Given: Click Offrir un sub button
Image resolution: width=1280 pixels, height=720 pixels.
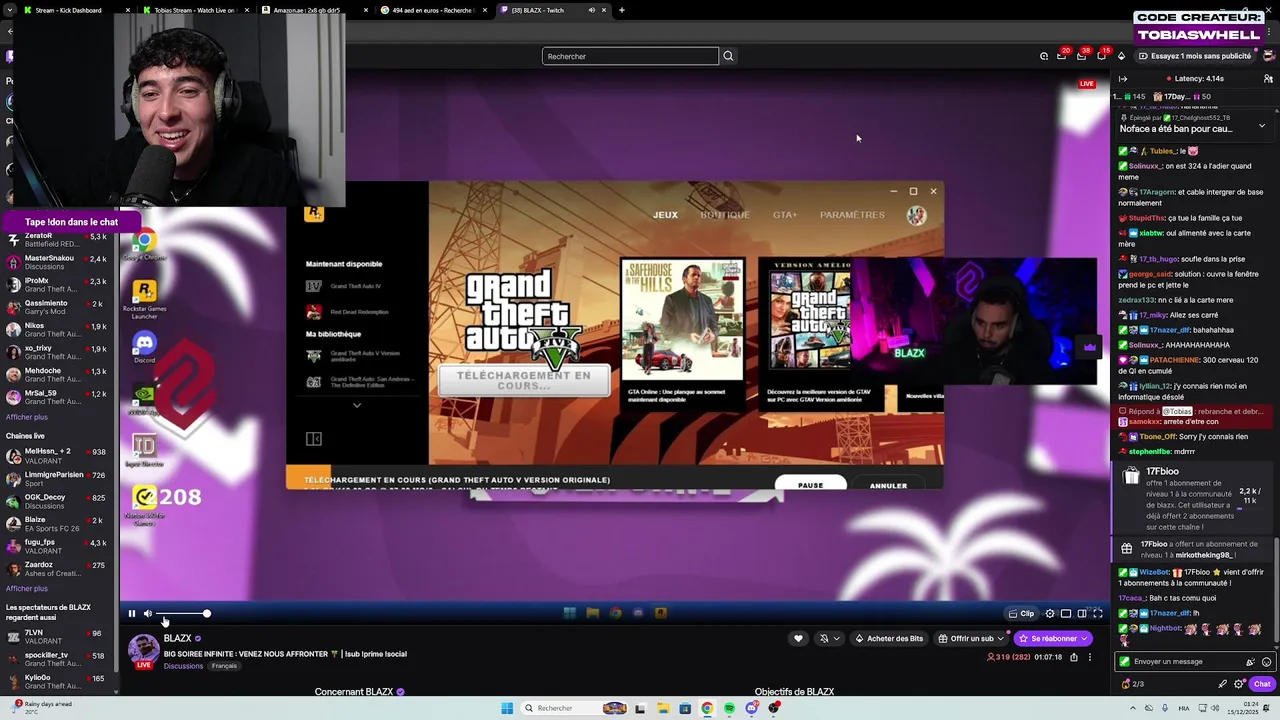Looking at the screenshot, I should pyautogui.click(x=971, y=638).
